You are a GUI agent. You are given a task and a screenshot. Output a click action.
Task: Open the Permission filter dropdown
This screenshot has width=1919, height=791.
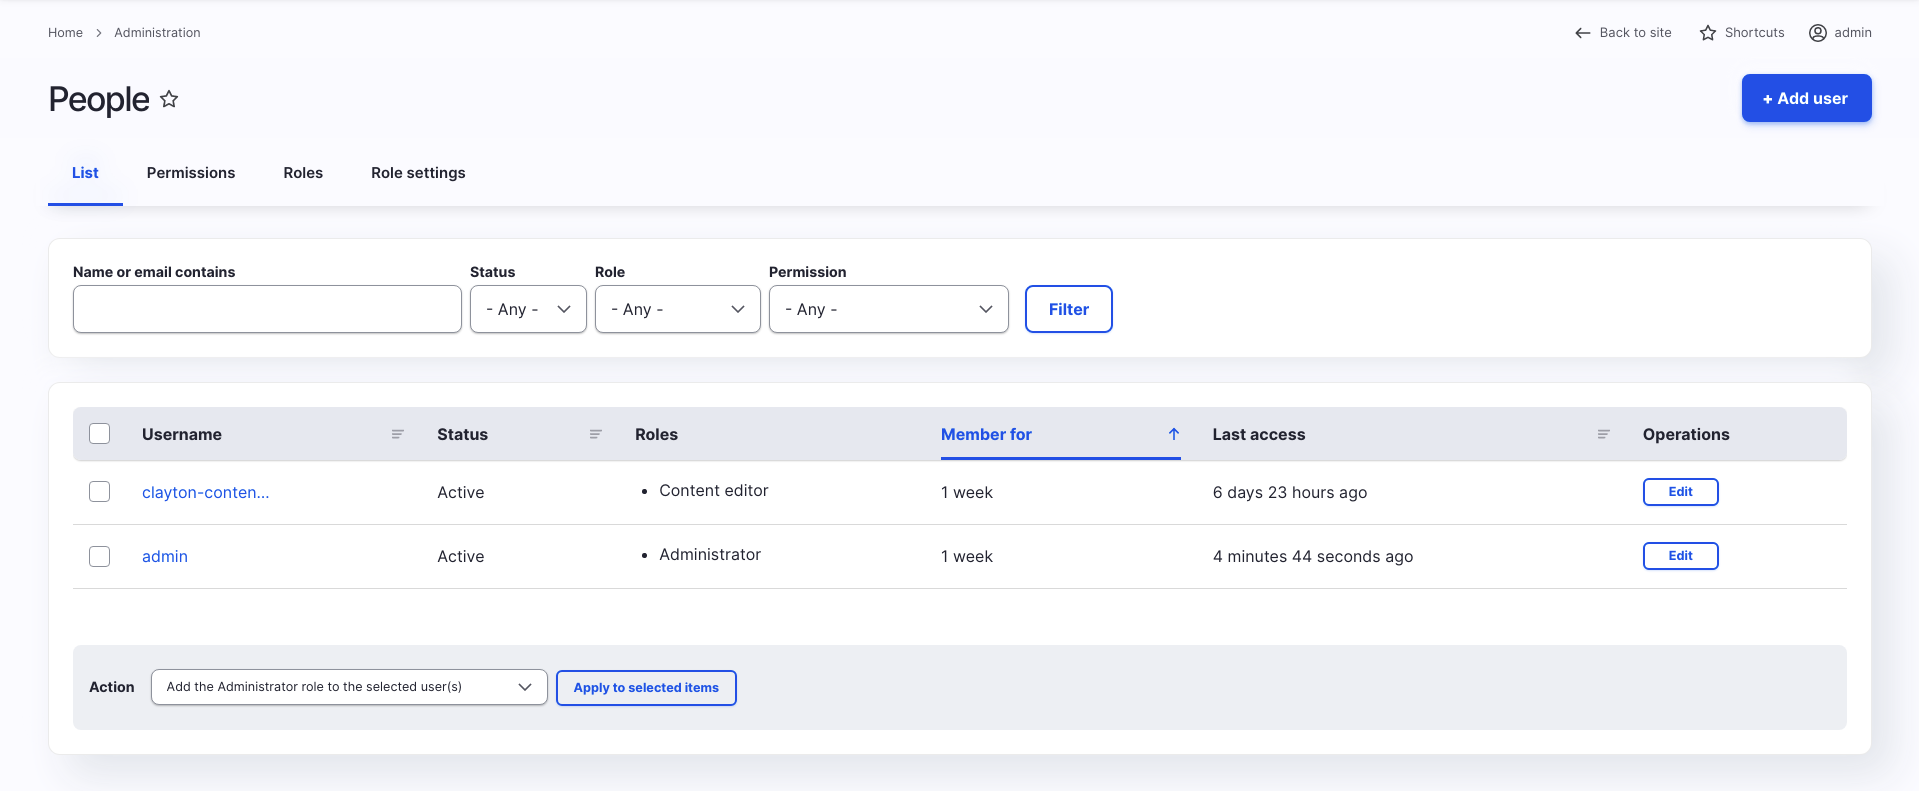click(888, 310)
